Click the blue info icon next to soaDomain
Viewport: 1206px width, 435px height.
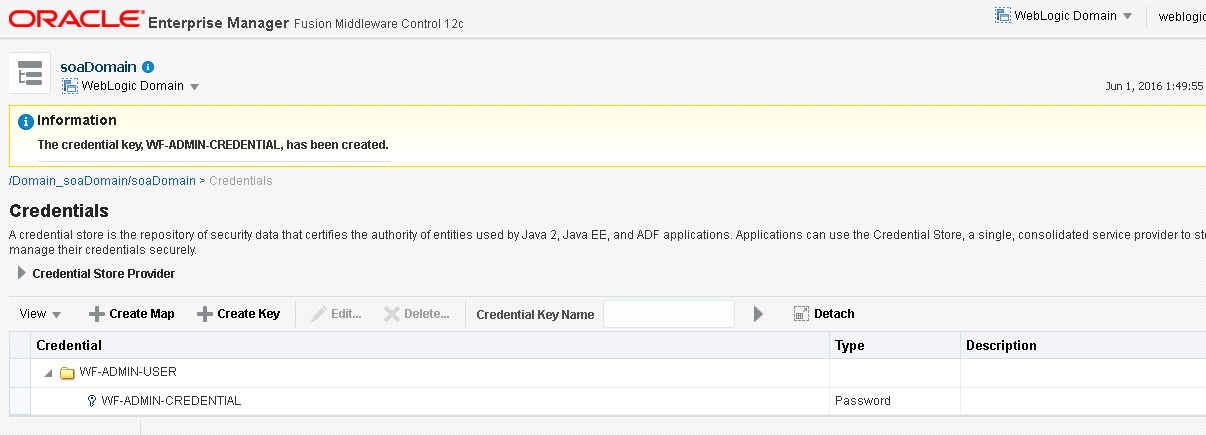(148, 67)
